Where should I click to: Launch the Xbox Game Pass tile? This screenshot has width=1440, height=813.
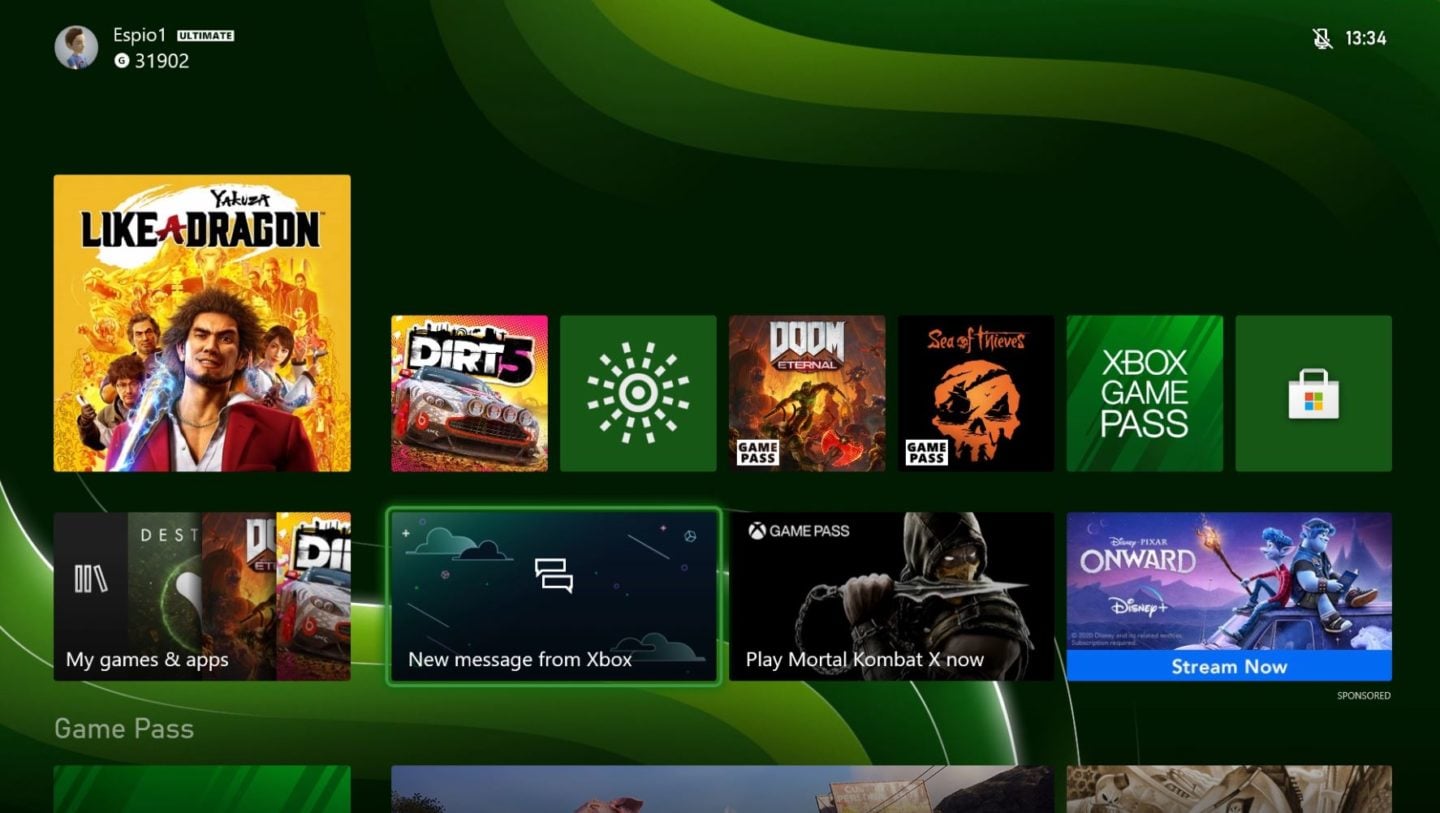click(x=1144, y=392)
